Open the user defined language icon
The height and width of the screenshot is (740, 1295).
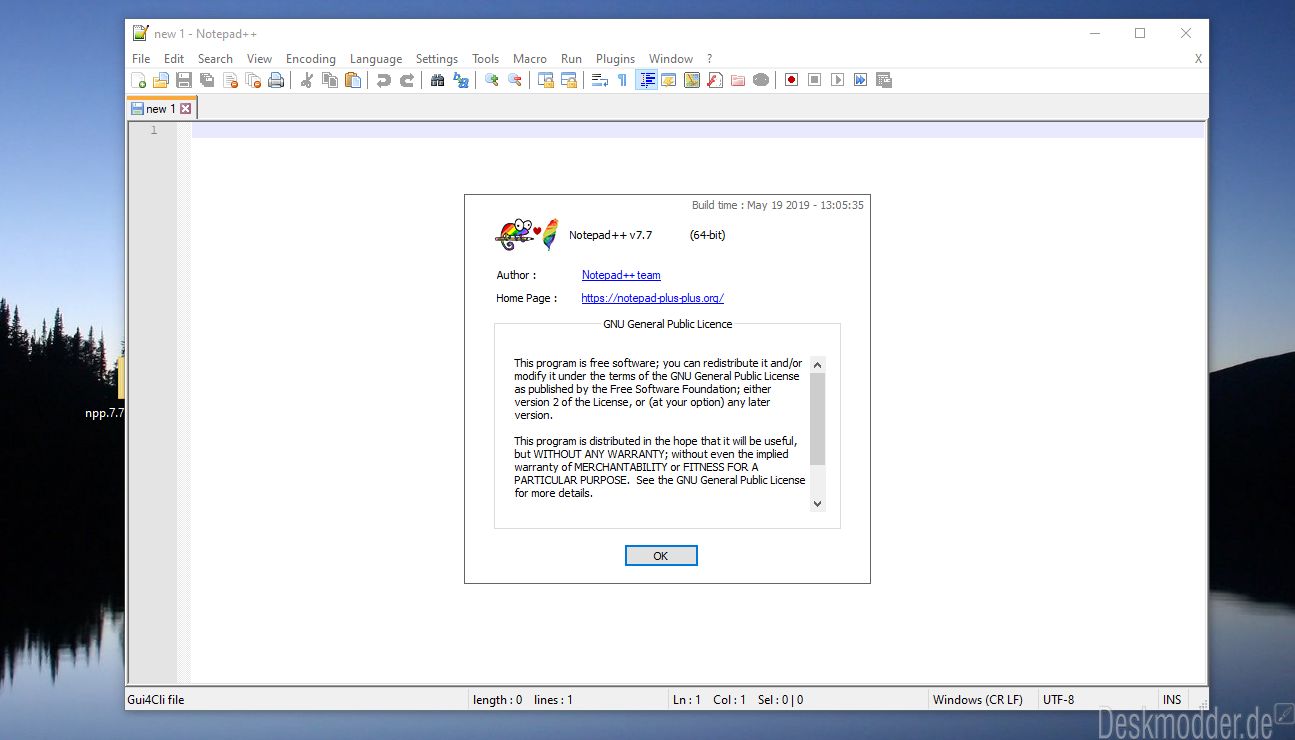point(669,80)
